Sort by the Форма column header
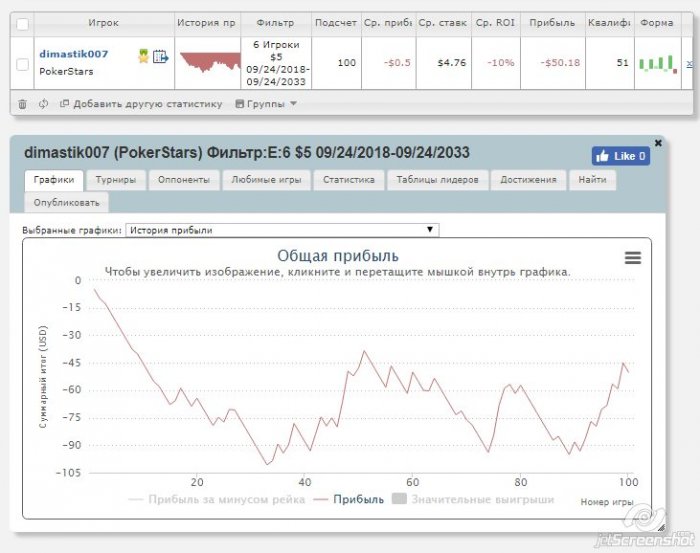The width and height of the screenshot is (700, 553). click(657, 23)
